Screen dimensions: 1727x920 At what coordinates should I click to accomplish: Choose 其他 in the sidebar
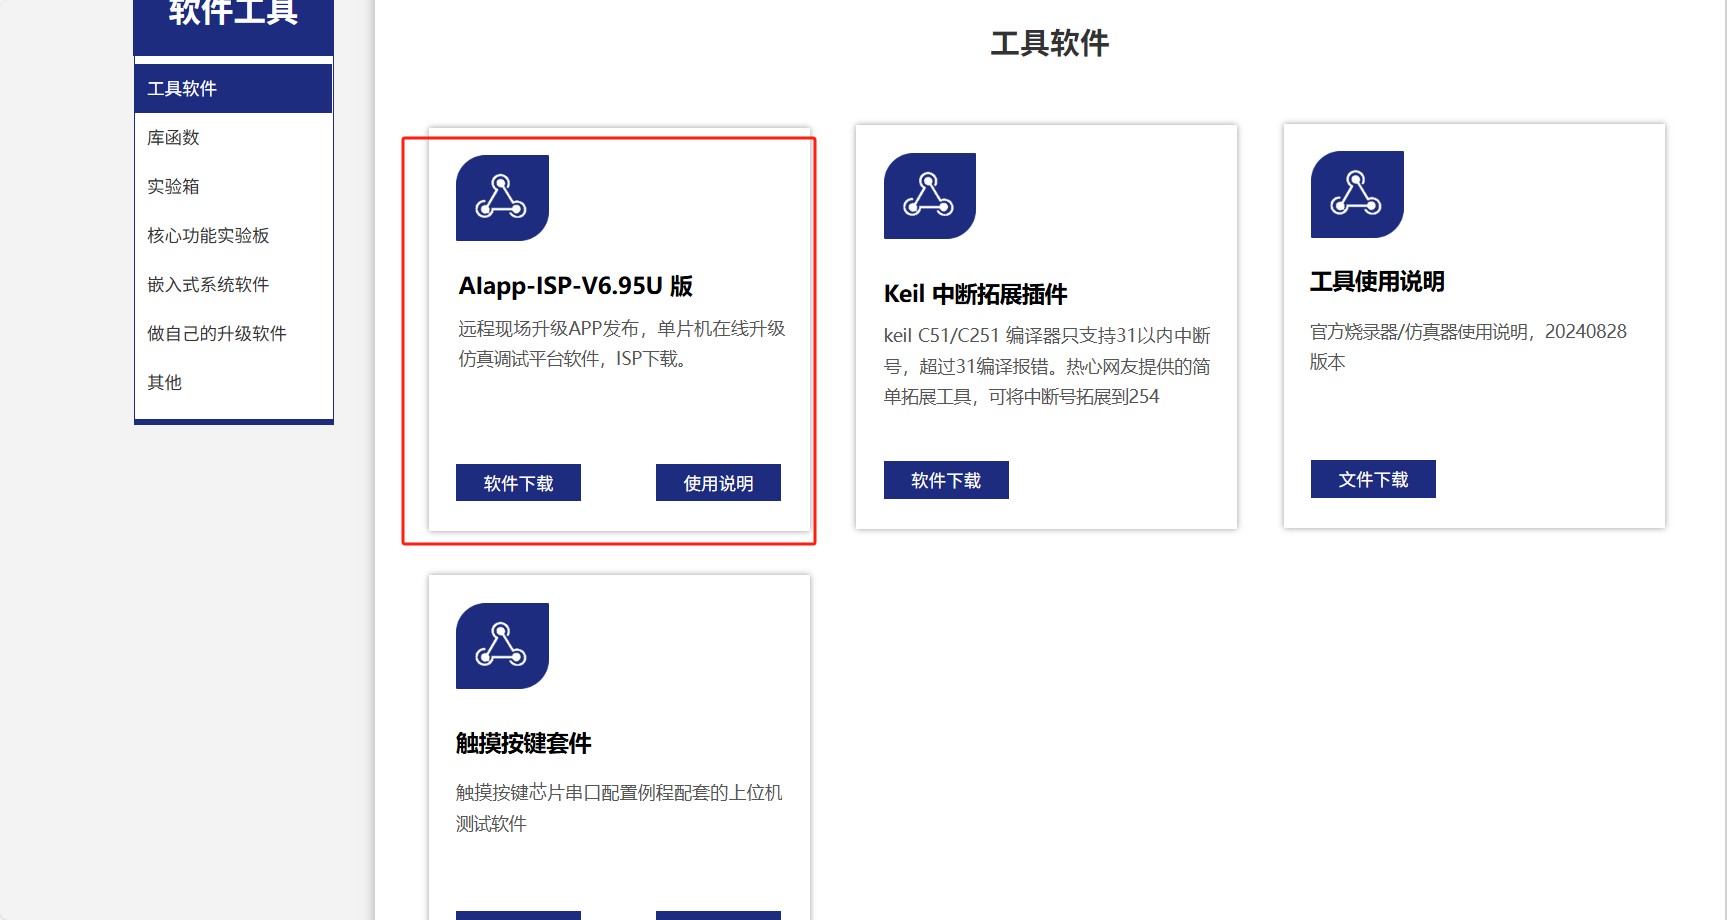click(233, 383)
